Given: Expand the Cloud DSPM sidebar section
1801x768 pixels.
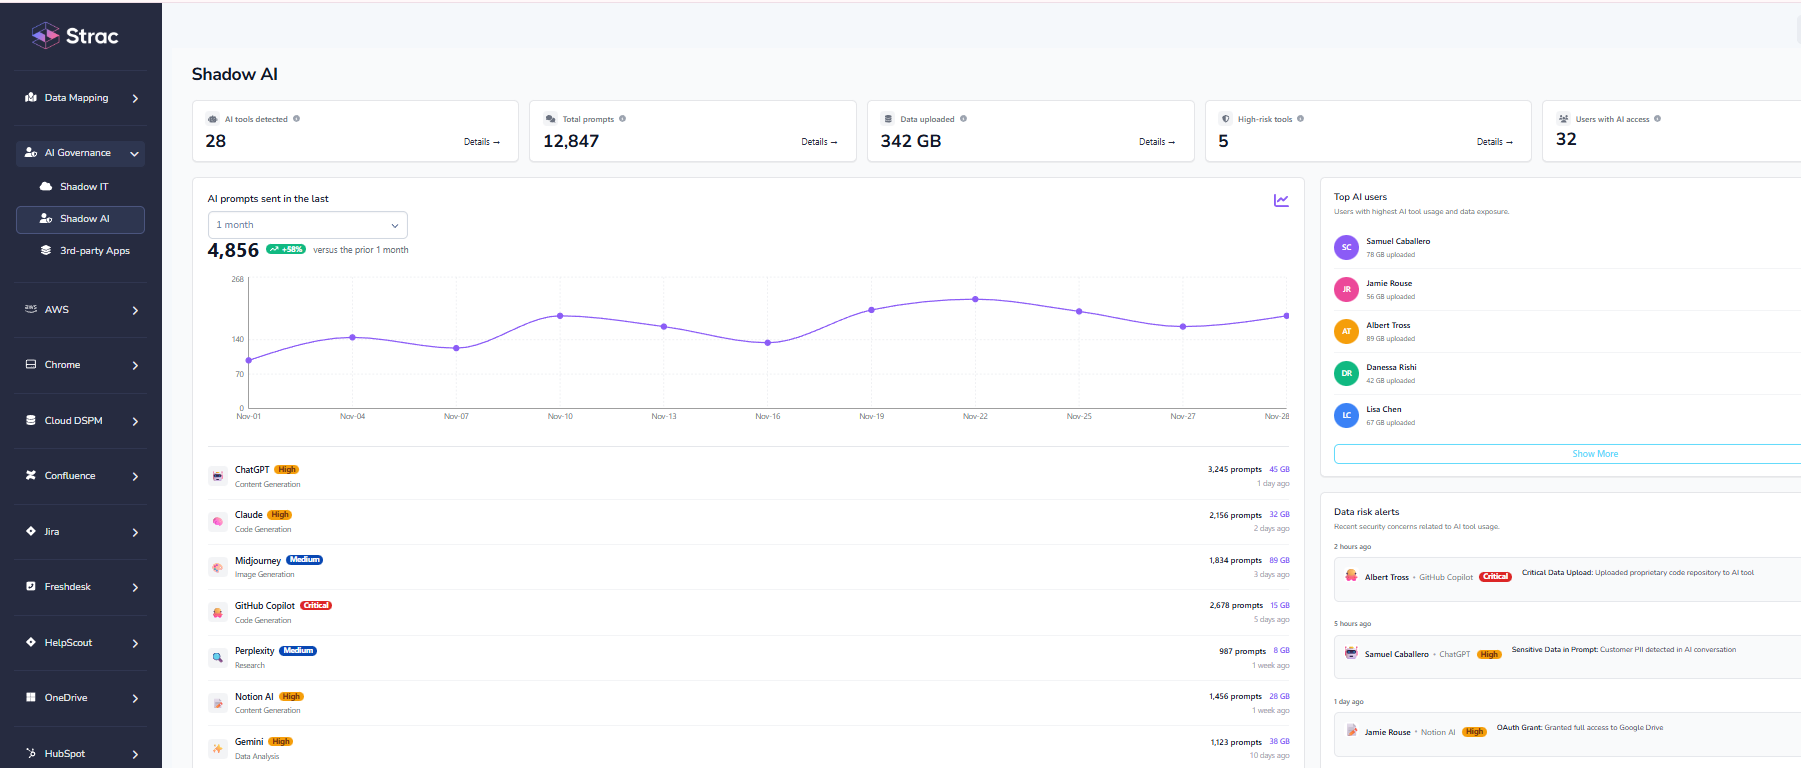Looking at the screenshot, I should tap(81, 421).
